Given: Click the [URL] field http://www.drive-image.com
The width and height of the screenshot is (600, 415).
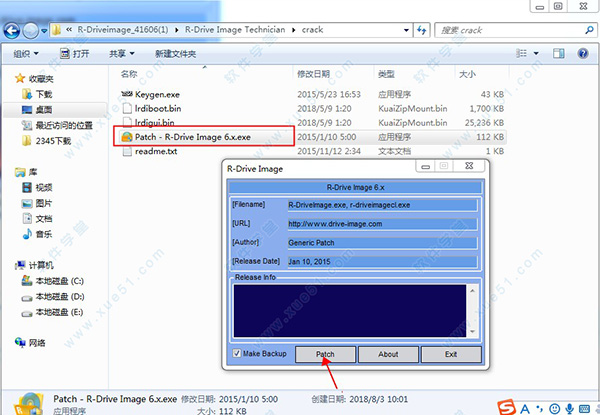Looking at the screenshot, I should click(383, 224).
